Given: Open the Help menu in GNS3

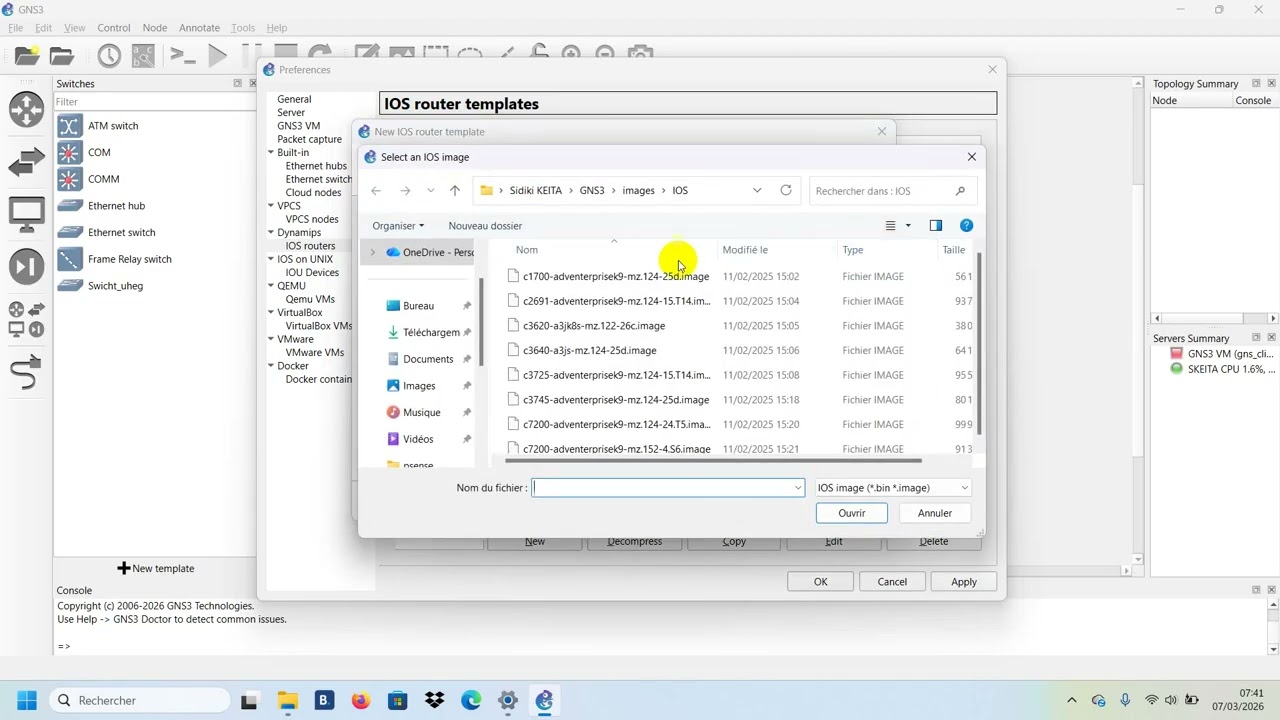Looking at the screenshot, I should pos(277,28).
